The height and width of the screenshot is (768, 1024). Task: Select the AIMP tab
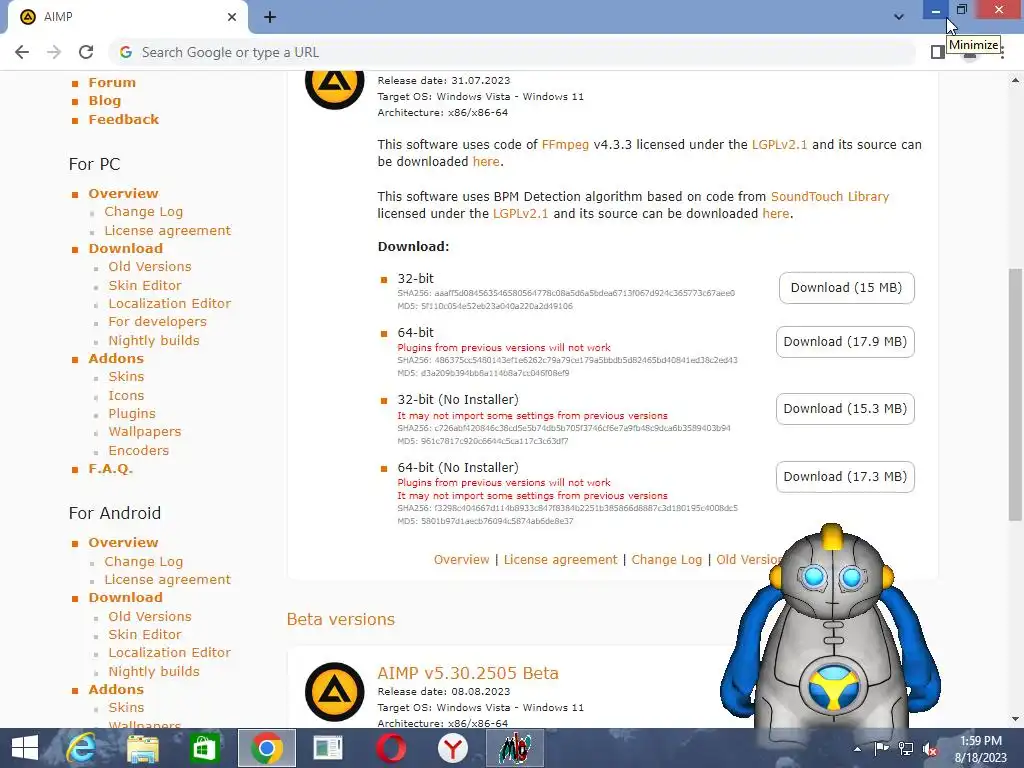[127, 17]
